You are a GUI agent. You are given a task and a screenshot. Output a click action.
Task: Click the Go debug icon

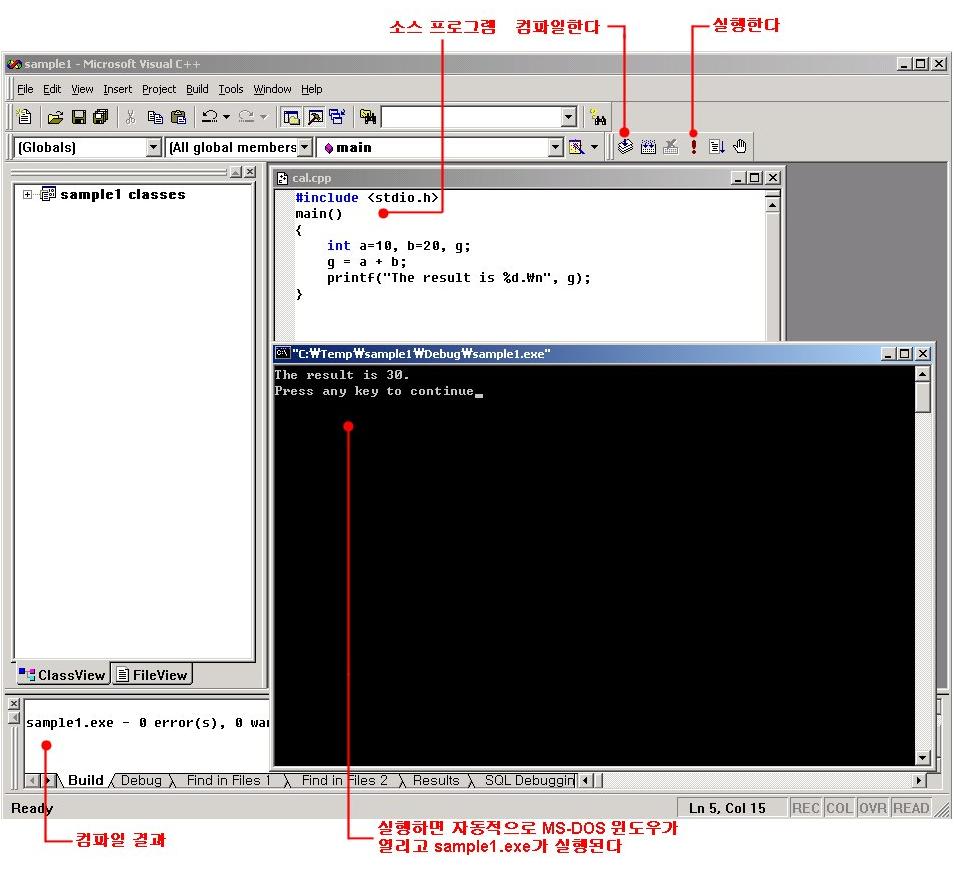pos(717,147)
